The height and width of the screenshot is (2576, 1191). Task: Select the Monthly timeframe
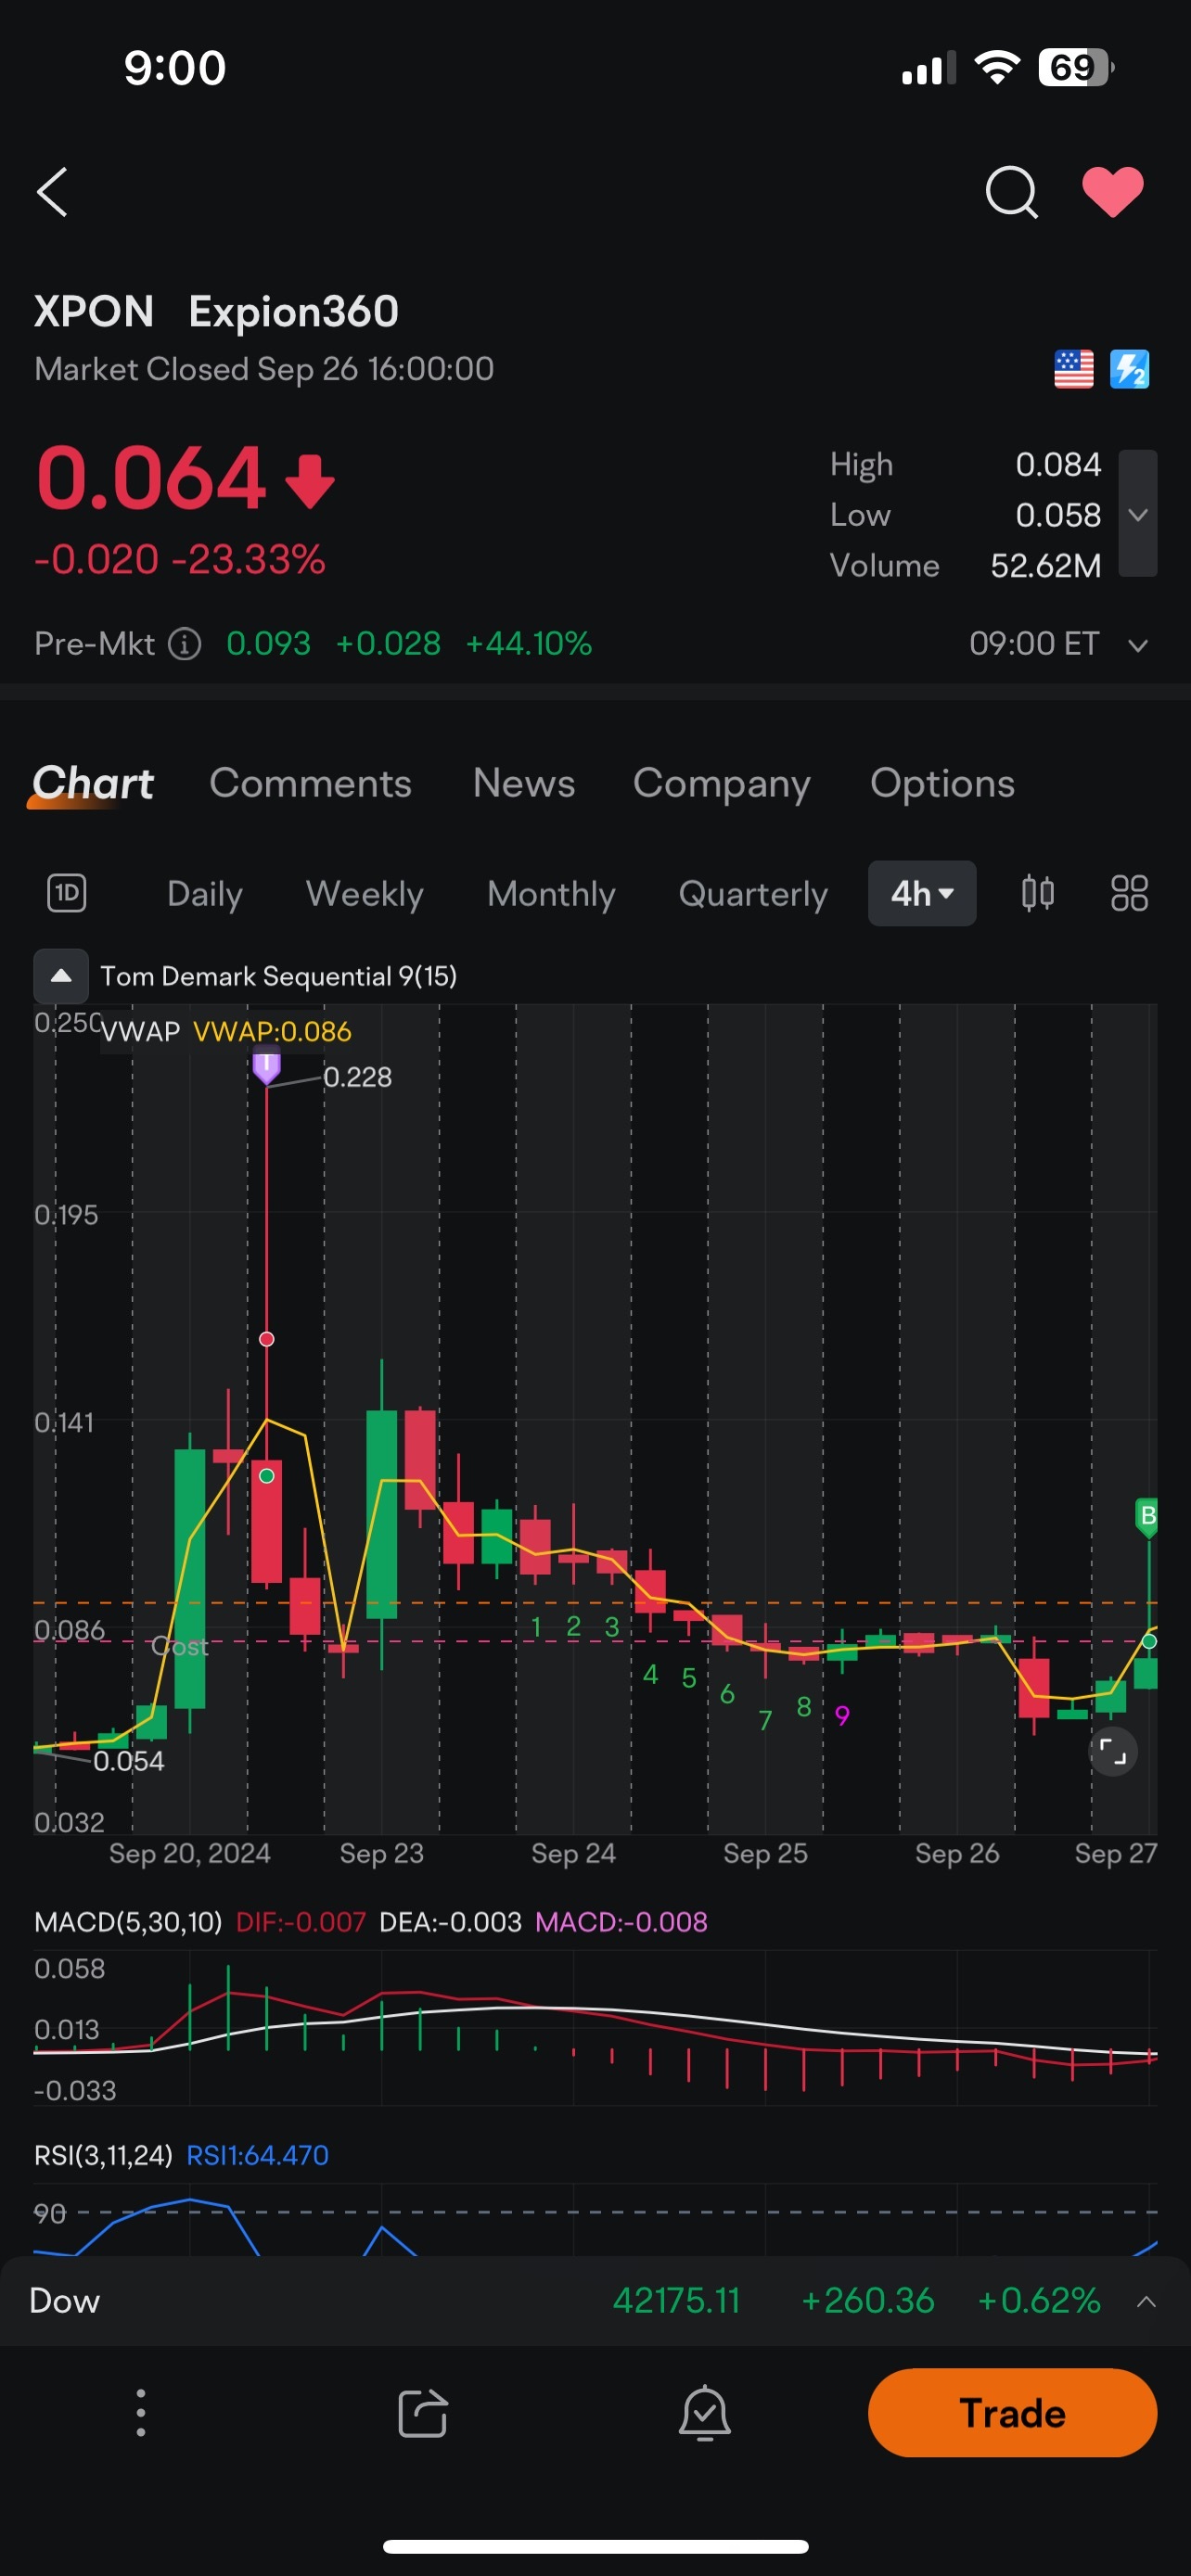551,893
